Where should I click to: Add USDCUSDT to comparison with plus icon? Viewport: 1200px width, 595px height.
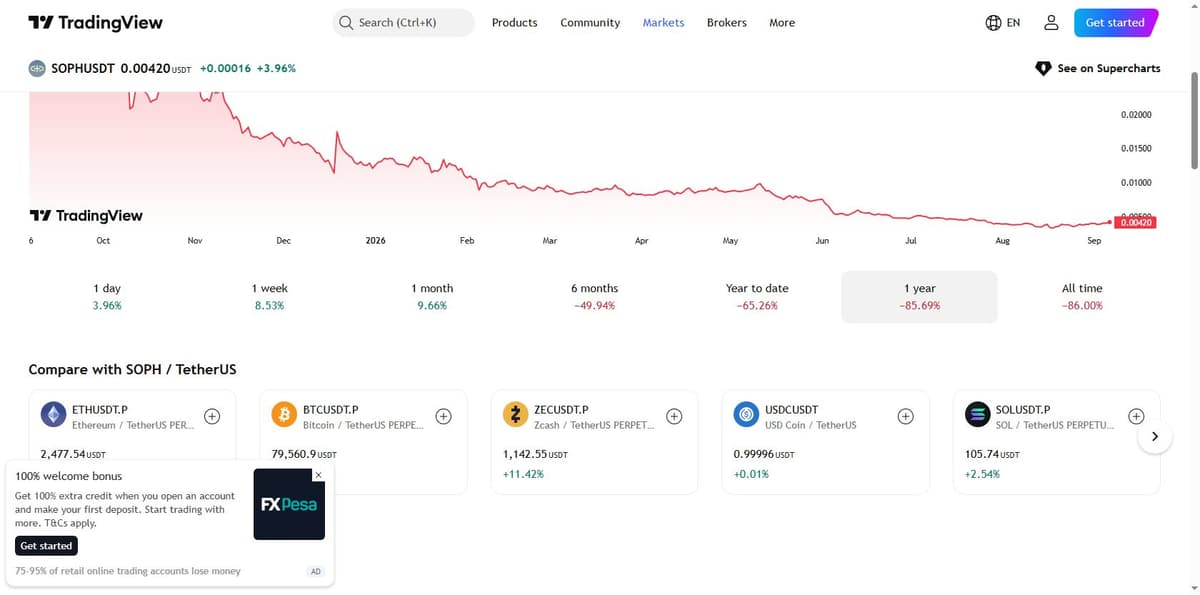click(906, 416)
